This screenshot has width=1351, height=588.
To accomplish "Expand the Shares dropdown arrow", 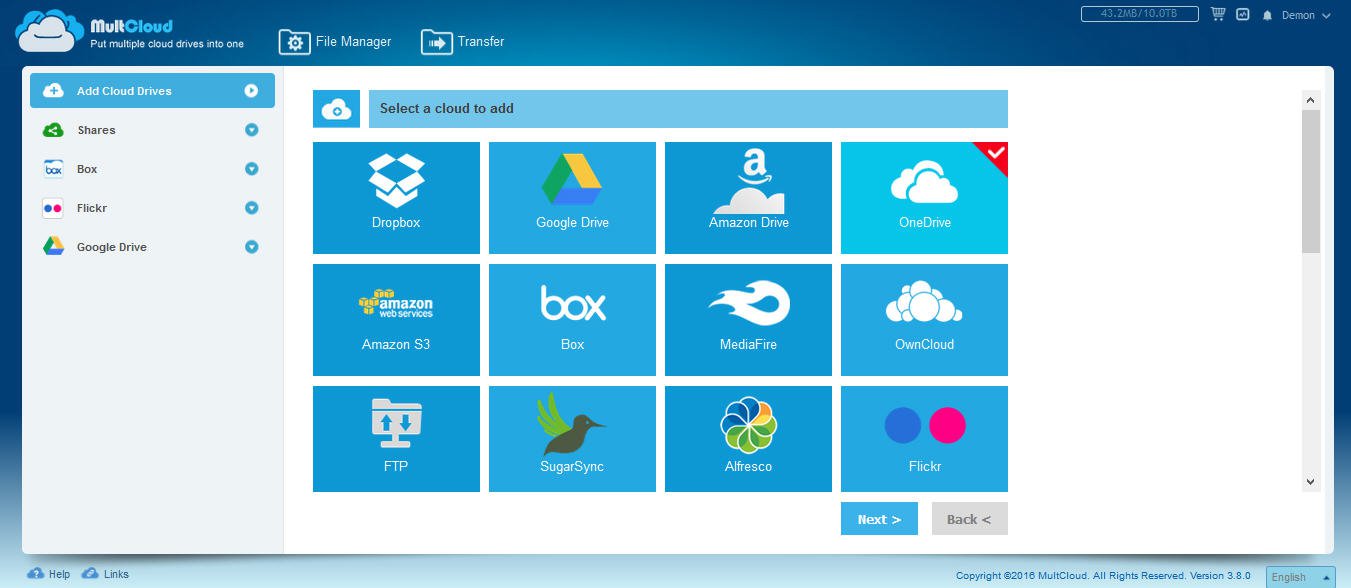I will coord(251,130).
